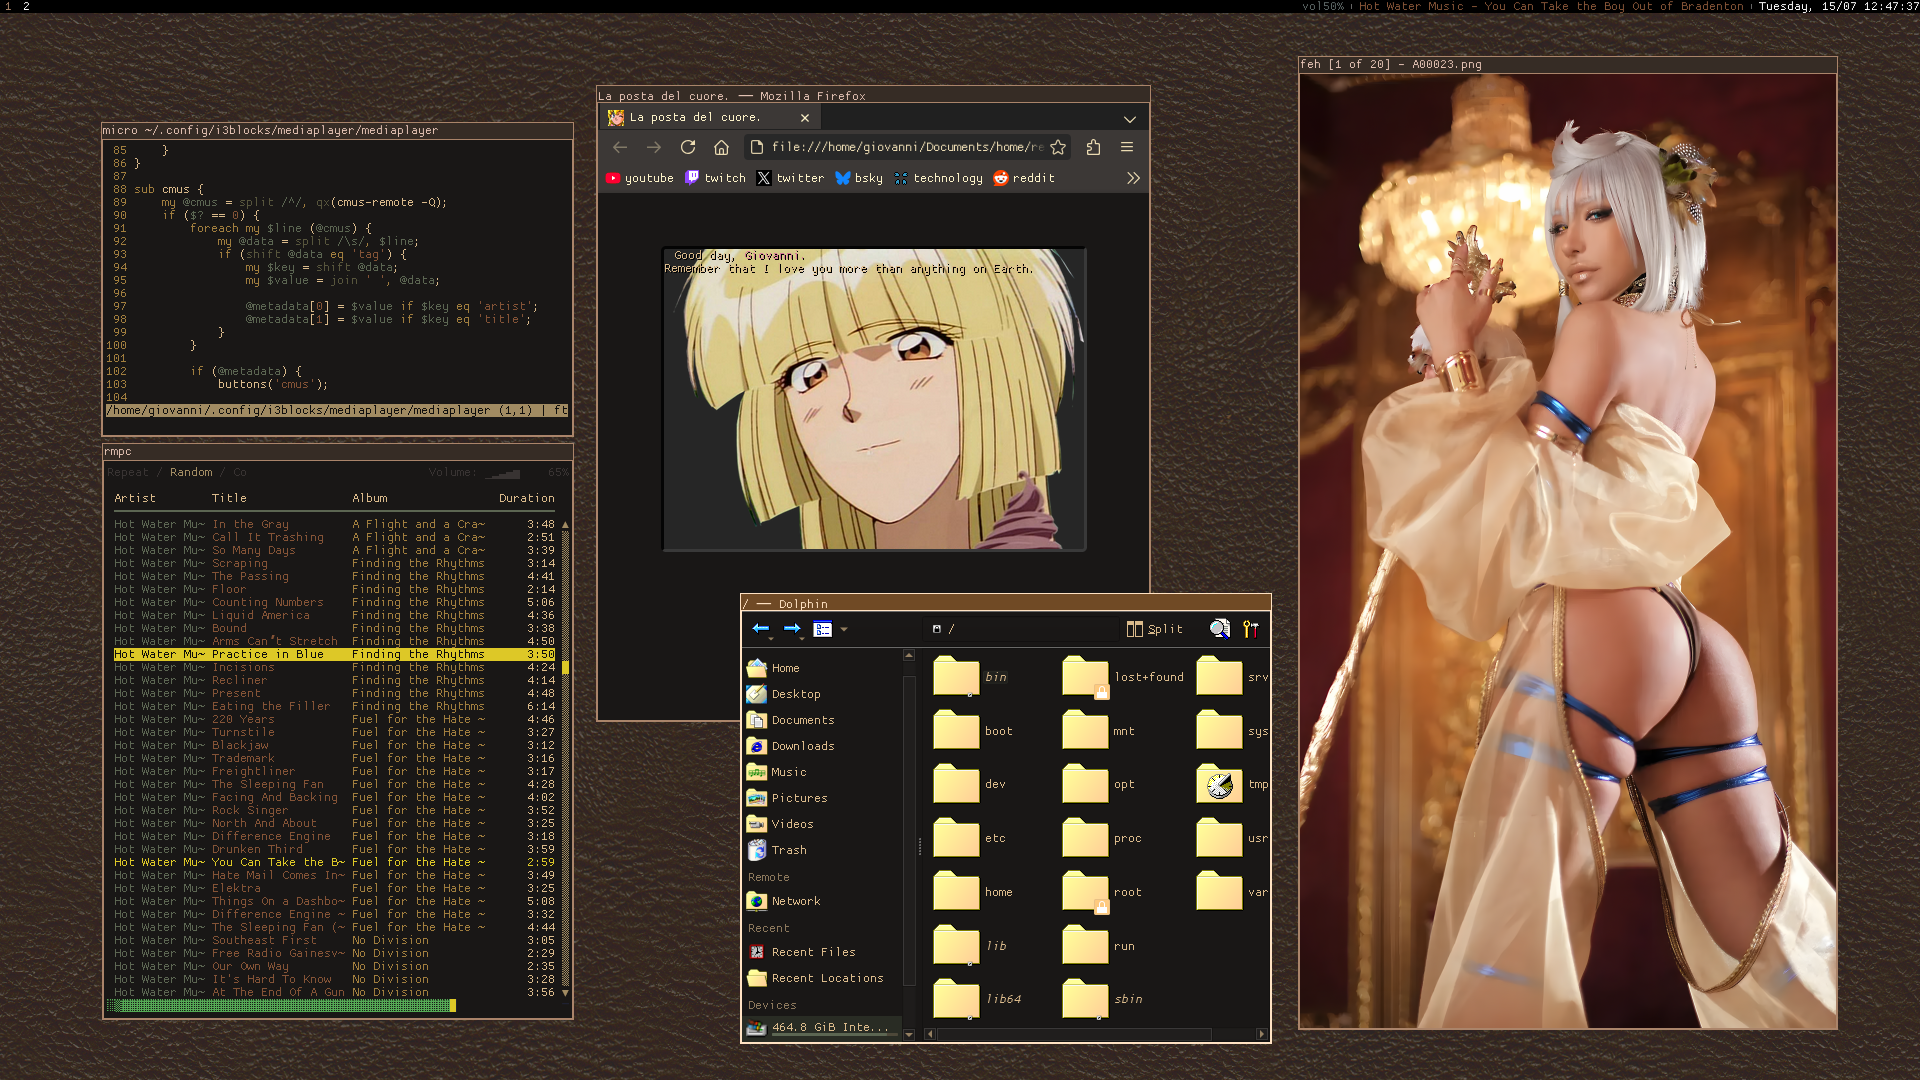The image size is (1920, 1080).
Task: Click the Firefox URL address field
Action: (x=908, y=147)
